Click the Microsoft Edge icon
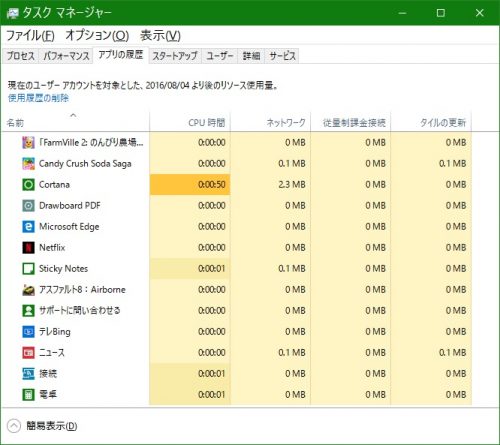The width and height of the screenshot is (500, 445). click(28, 227)
